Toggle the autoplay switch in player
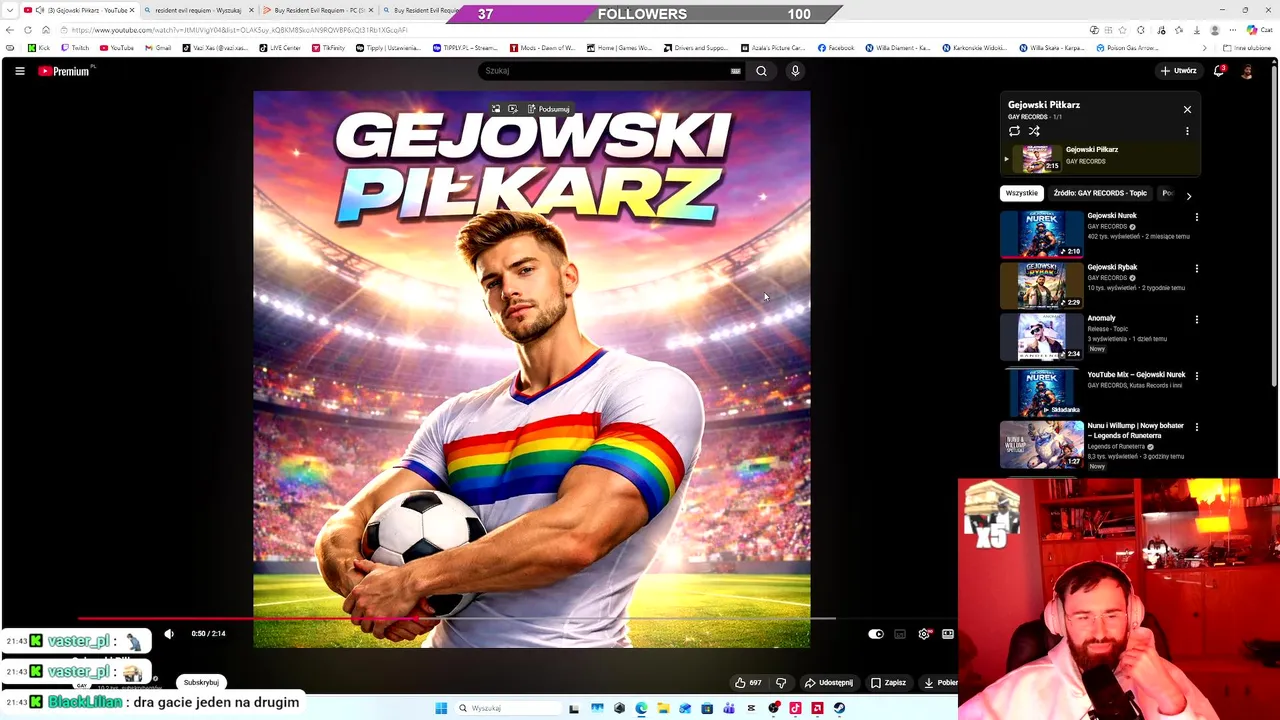 coord(876,633)
